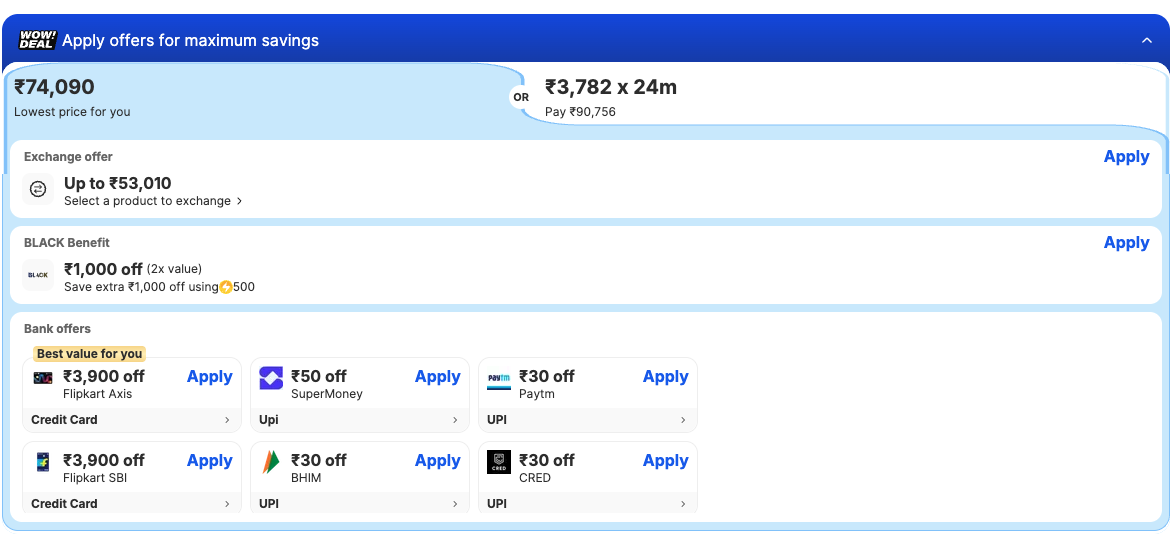Viewport: 1171px width, 536px height.
Task: Click the exchange arrows icon
Action: click(x=38, y=190)
